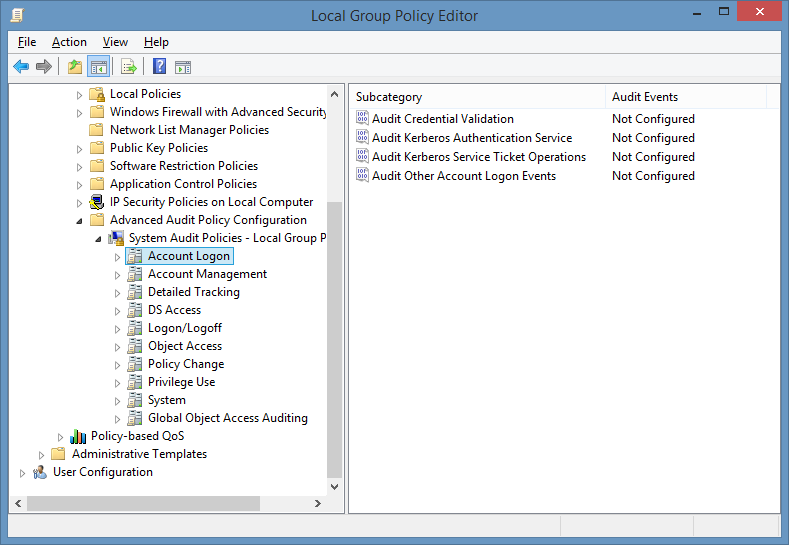Toggle Show/Hide Console Tree toolbar icon
Viewport: 789px width, 545px height.
(x=99, y=66)
